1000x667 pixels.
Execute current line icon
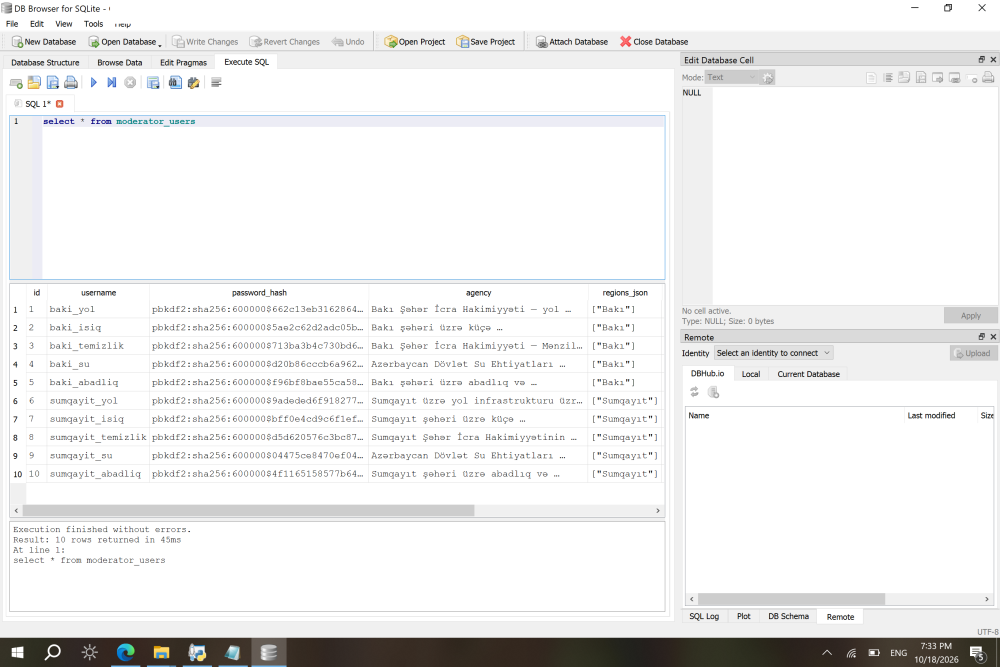click(112, 83)
